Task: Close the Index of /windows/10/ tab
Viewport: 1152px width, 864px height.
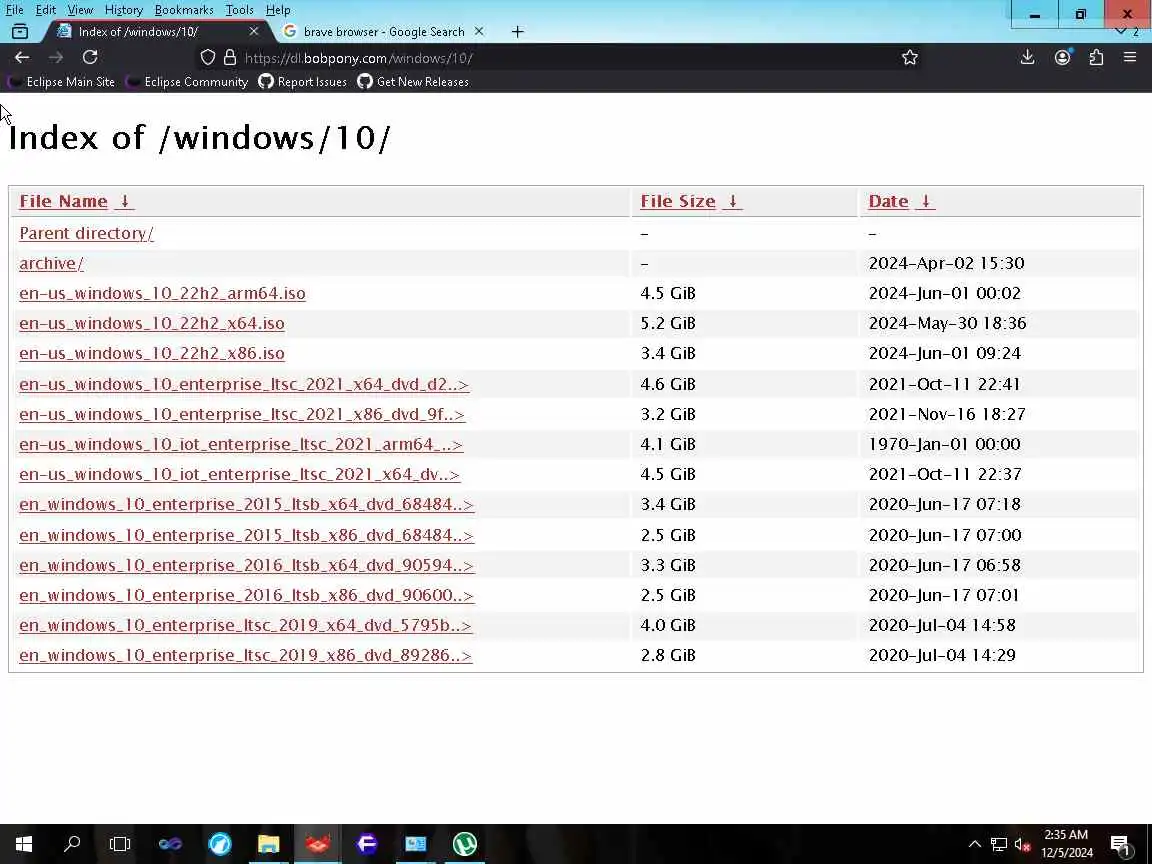Action: (253, 32)
